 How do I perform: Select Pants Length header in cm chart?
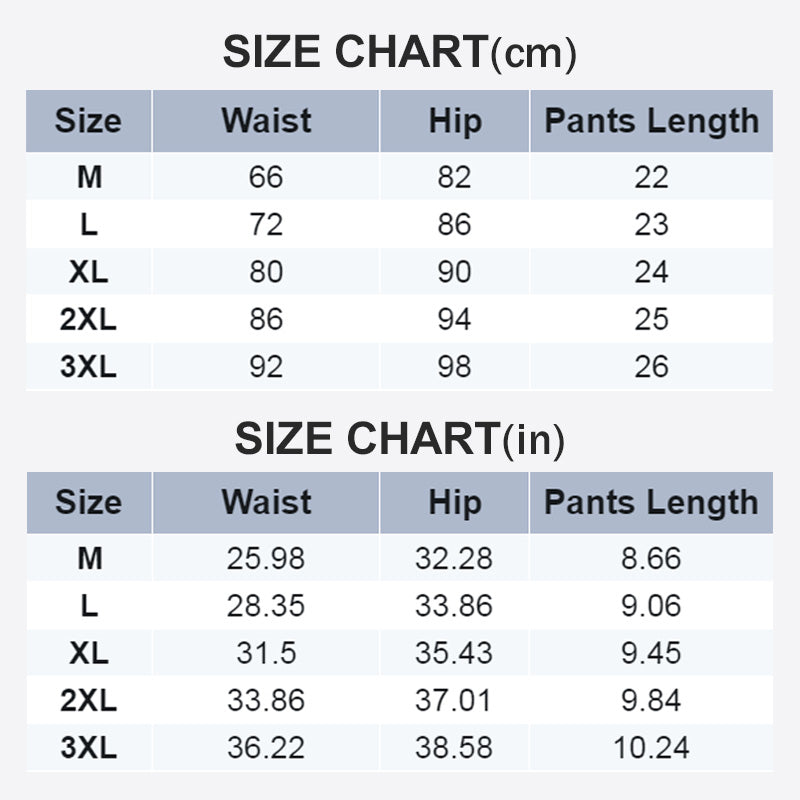coord(651,121)
